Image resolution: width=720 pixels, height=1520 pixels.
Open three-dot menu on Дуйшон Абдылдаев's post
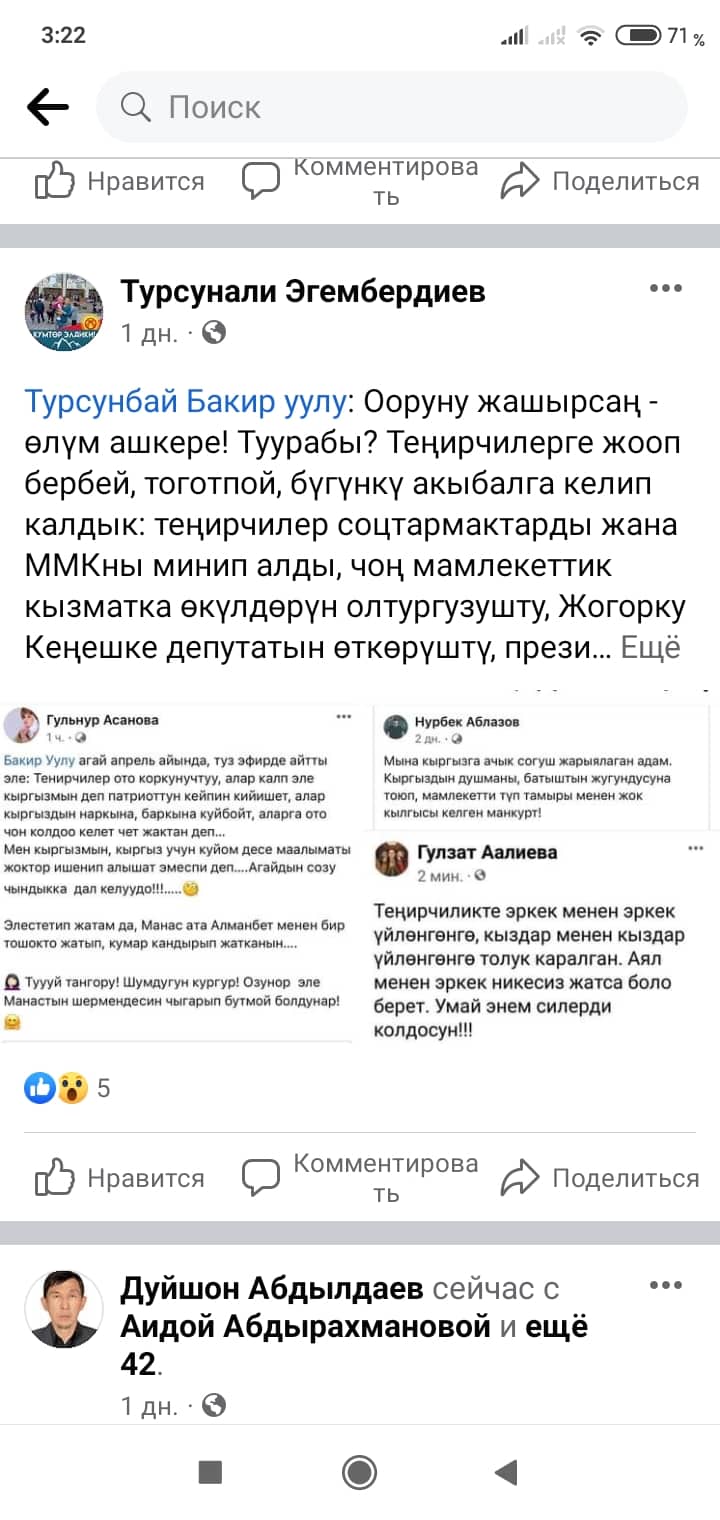point(665,1285)
